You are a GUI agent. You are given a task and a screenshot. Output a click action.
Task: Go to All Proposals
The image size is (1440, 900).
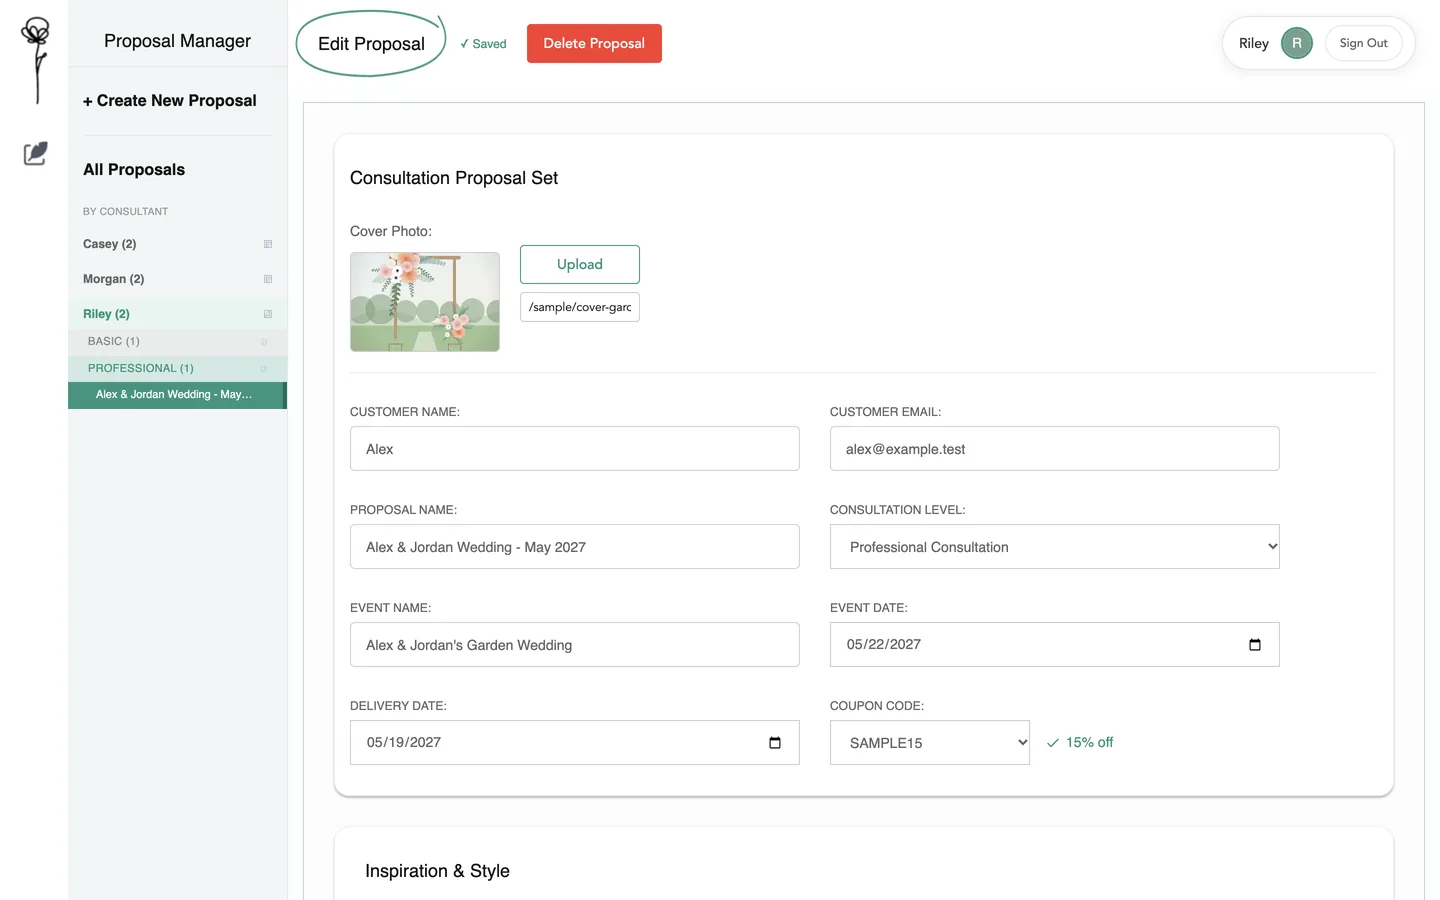pos(134,170)
